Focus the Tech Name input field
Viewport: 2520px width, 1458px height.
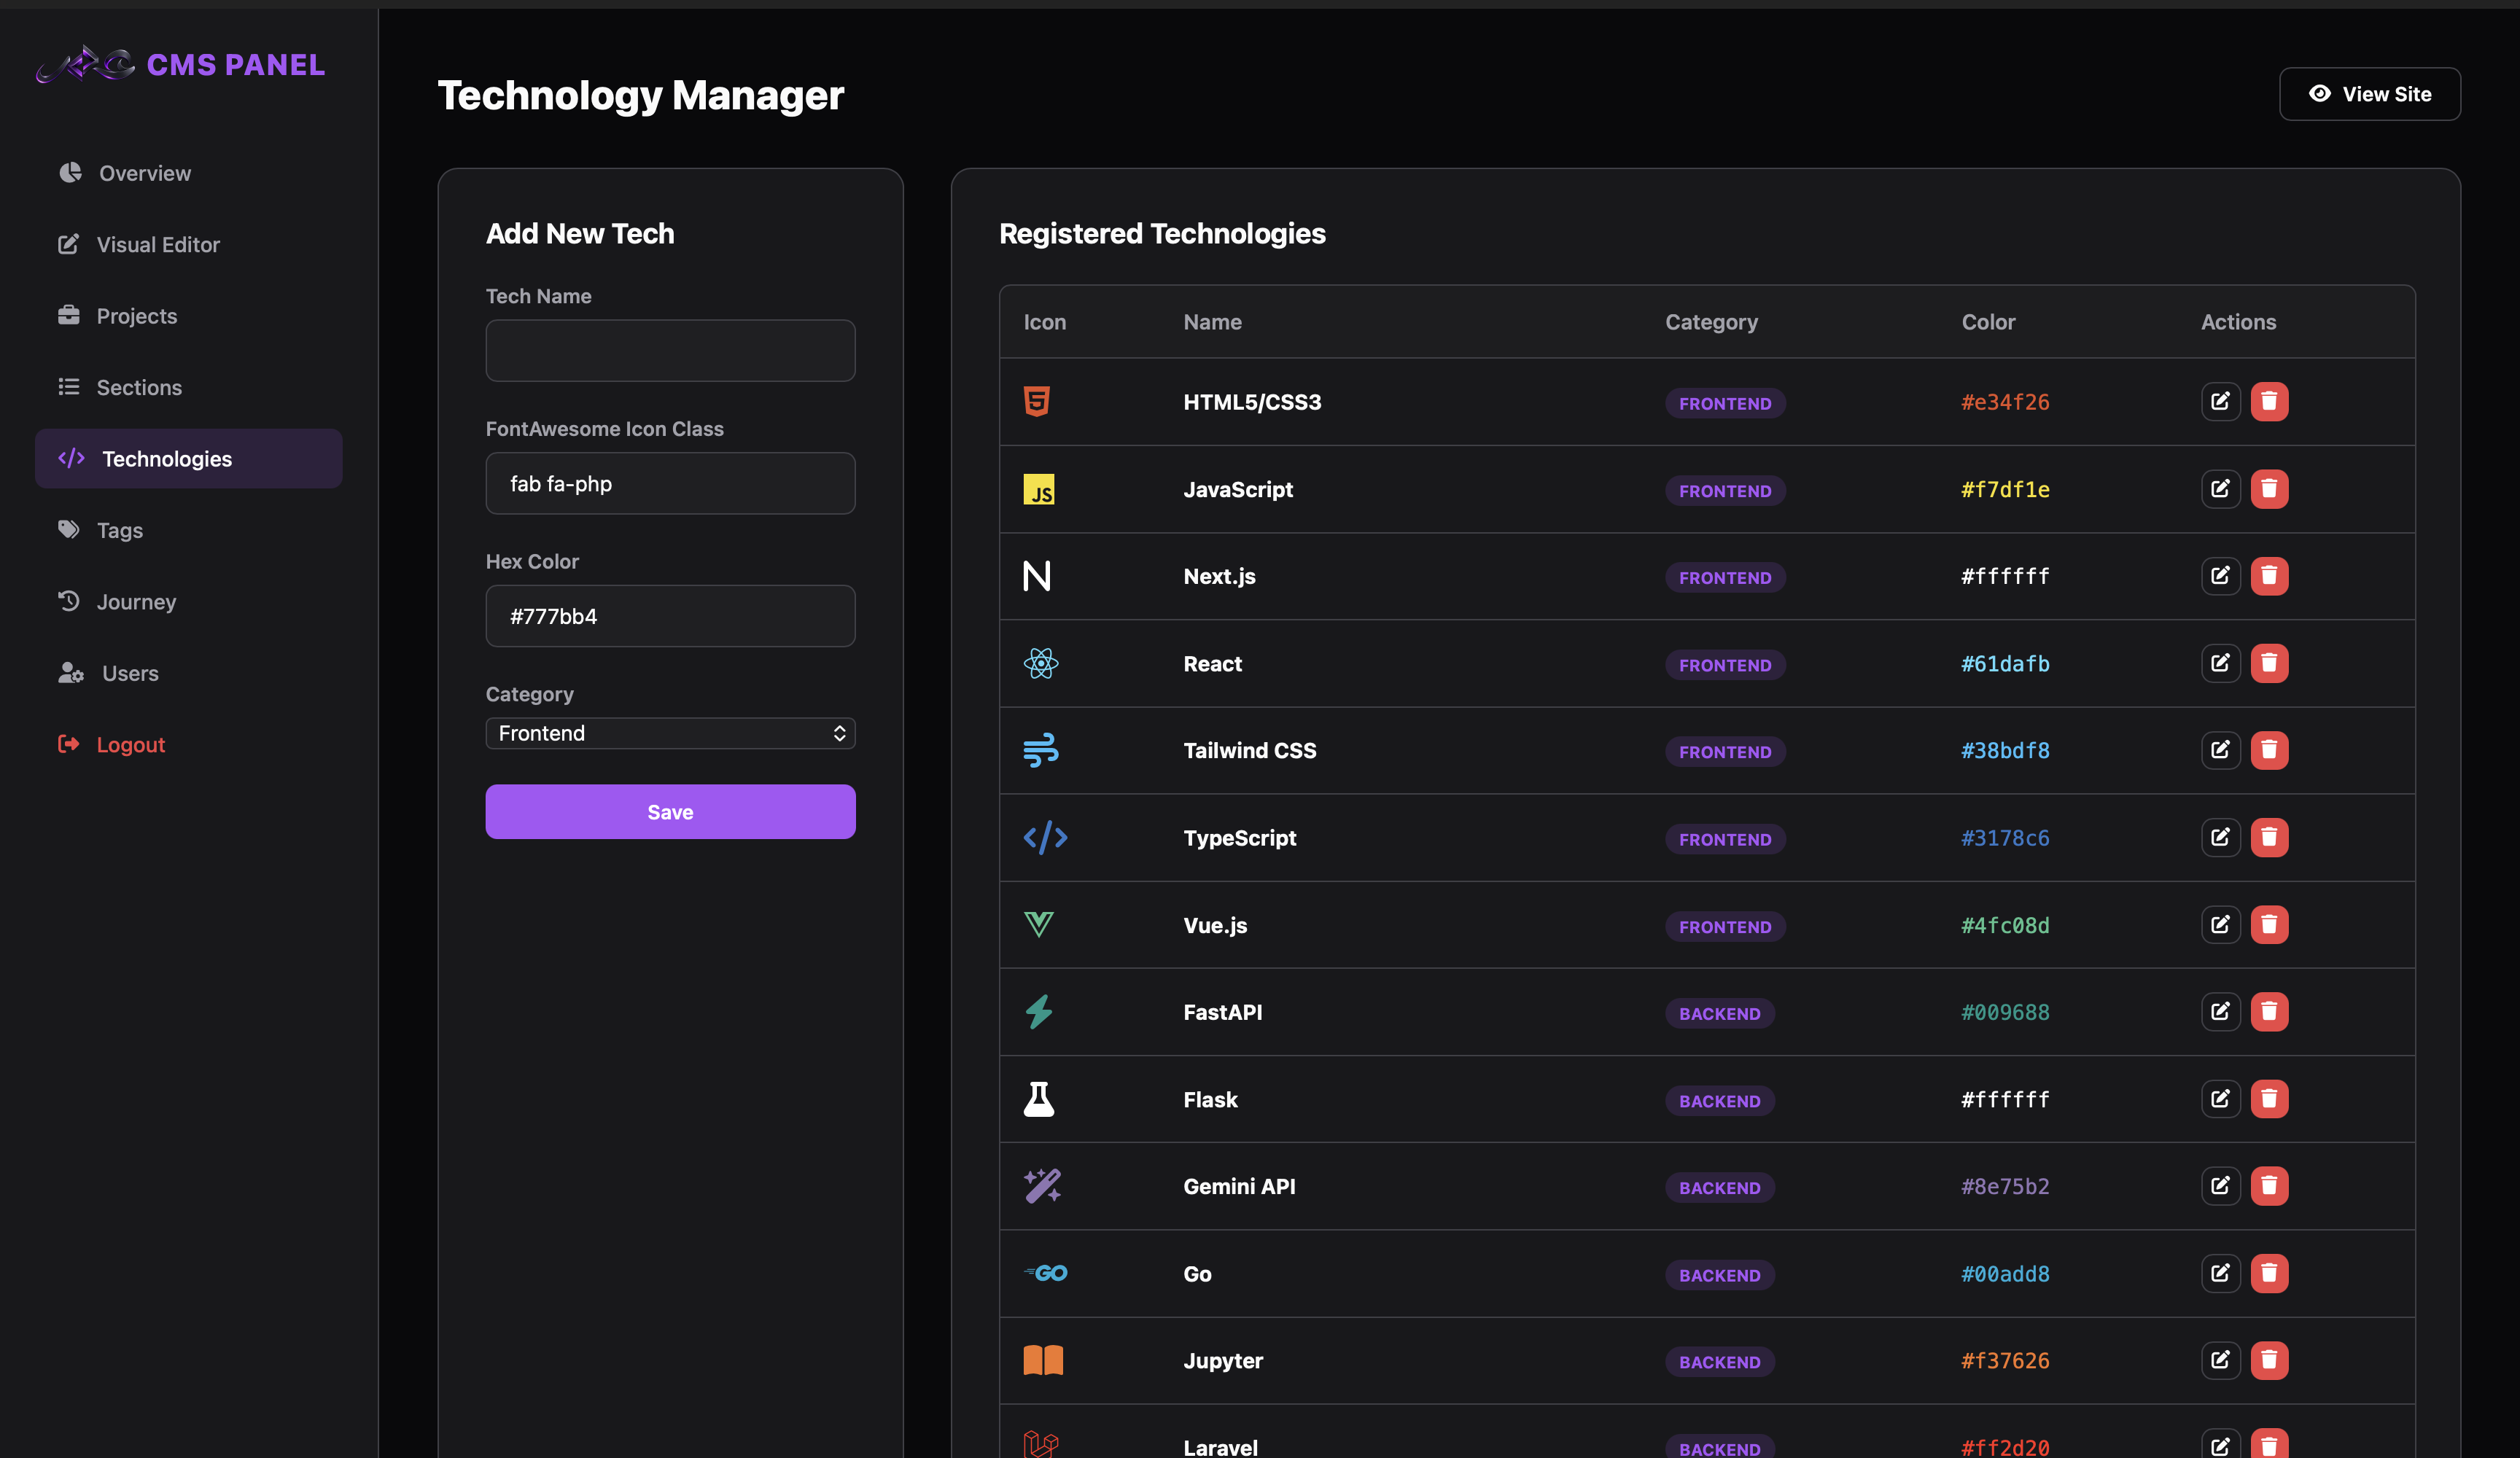[x=670, y=350]
